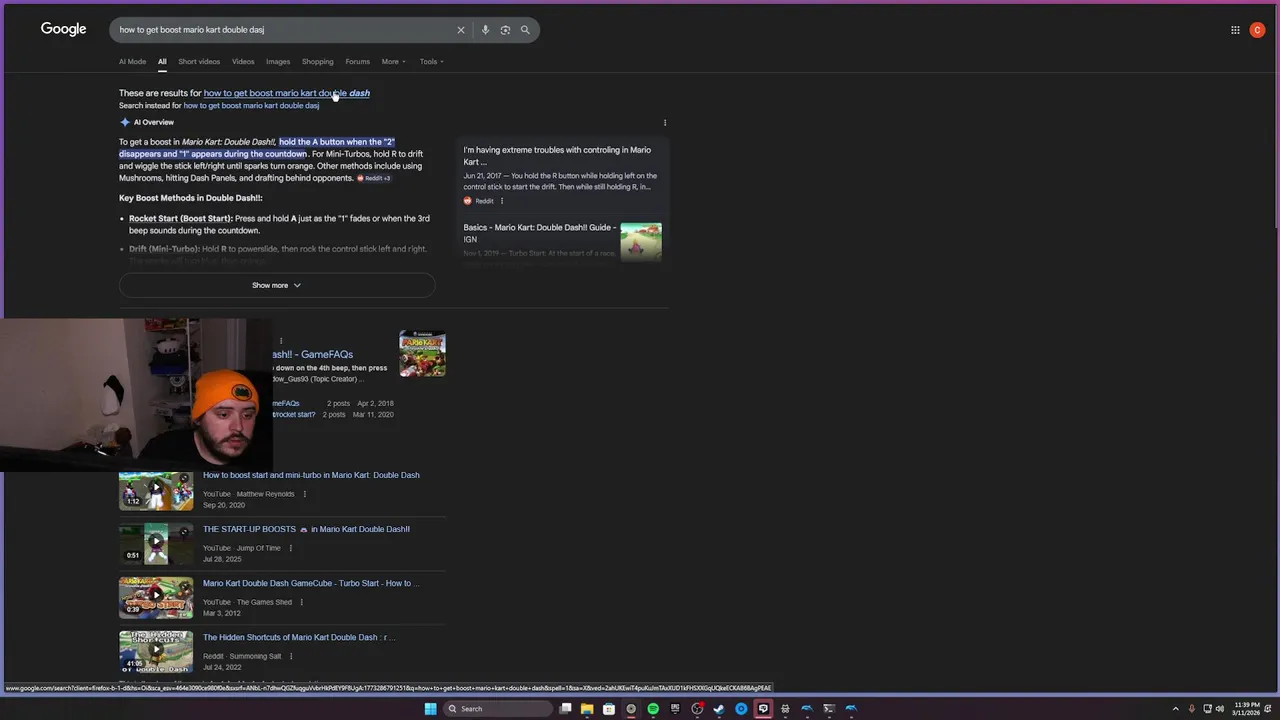Open Task View on taskbar
The image size is (1280, 720).
pos(565,709)
